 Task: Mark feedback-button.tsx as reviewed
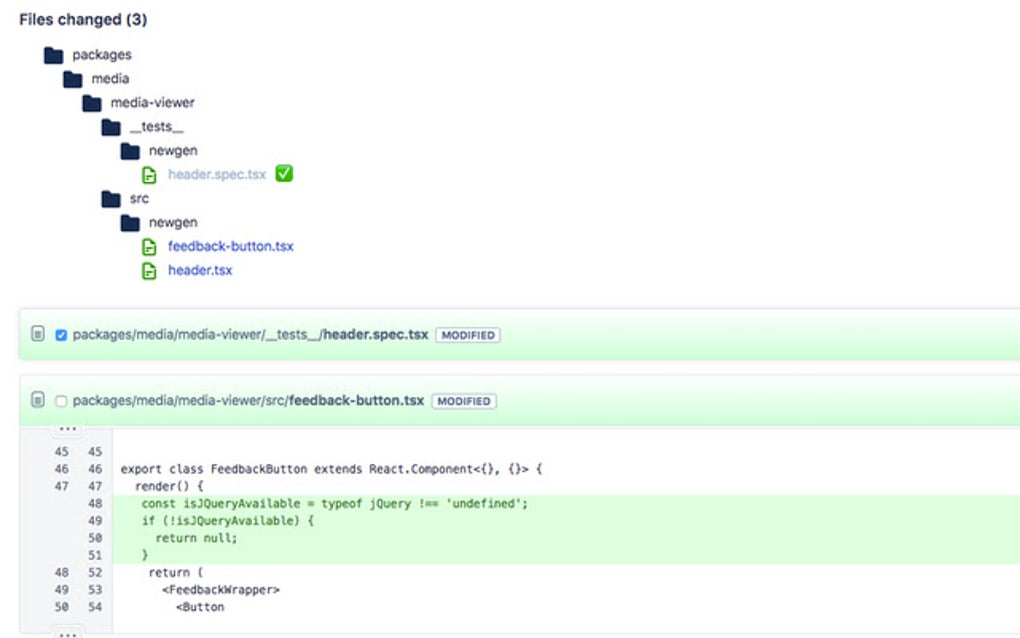[60, 400]
